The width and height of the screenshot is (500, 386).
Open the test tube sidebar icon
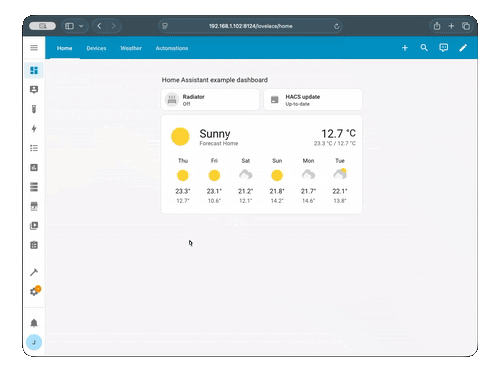click(34, 109)
